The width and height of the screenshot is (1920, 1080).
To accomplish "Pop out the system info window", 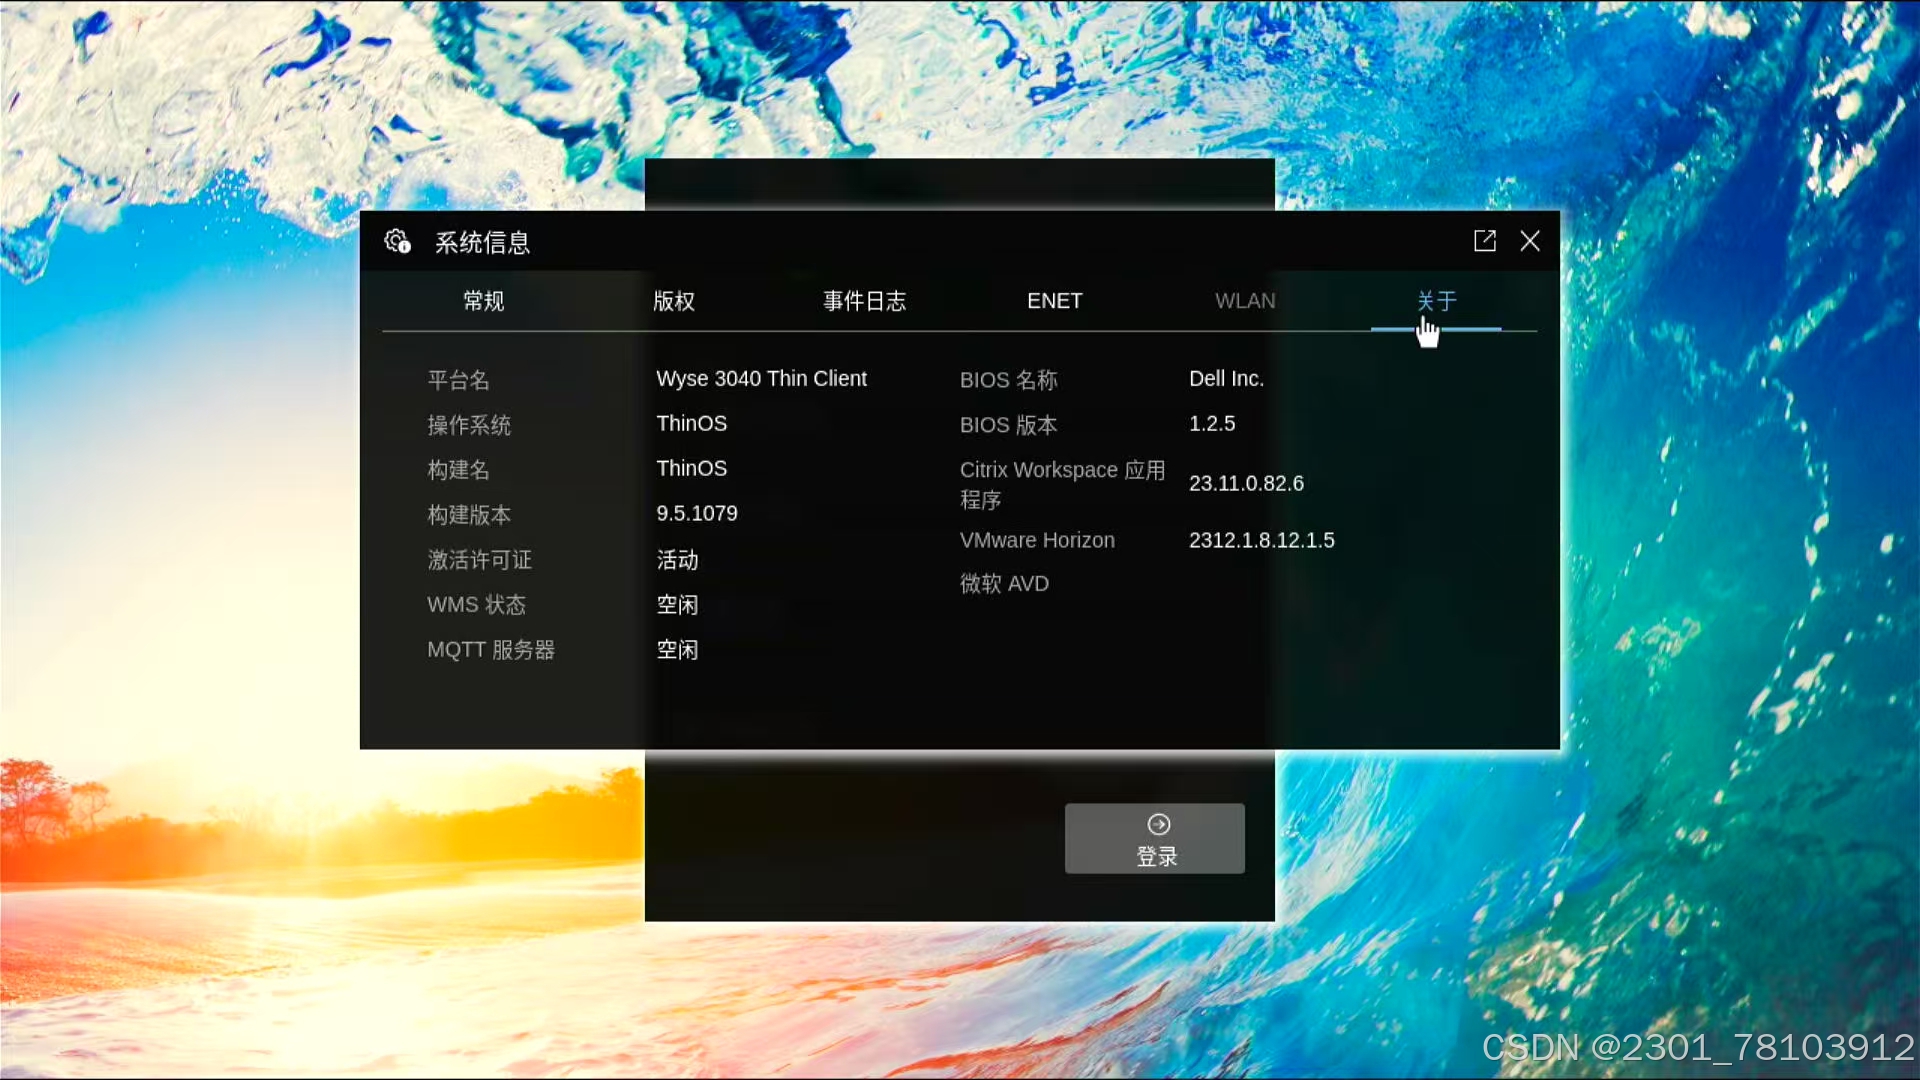I will click(x=1484, y=241).
